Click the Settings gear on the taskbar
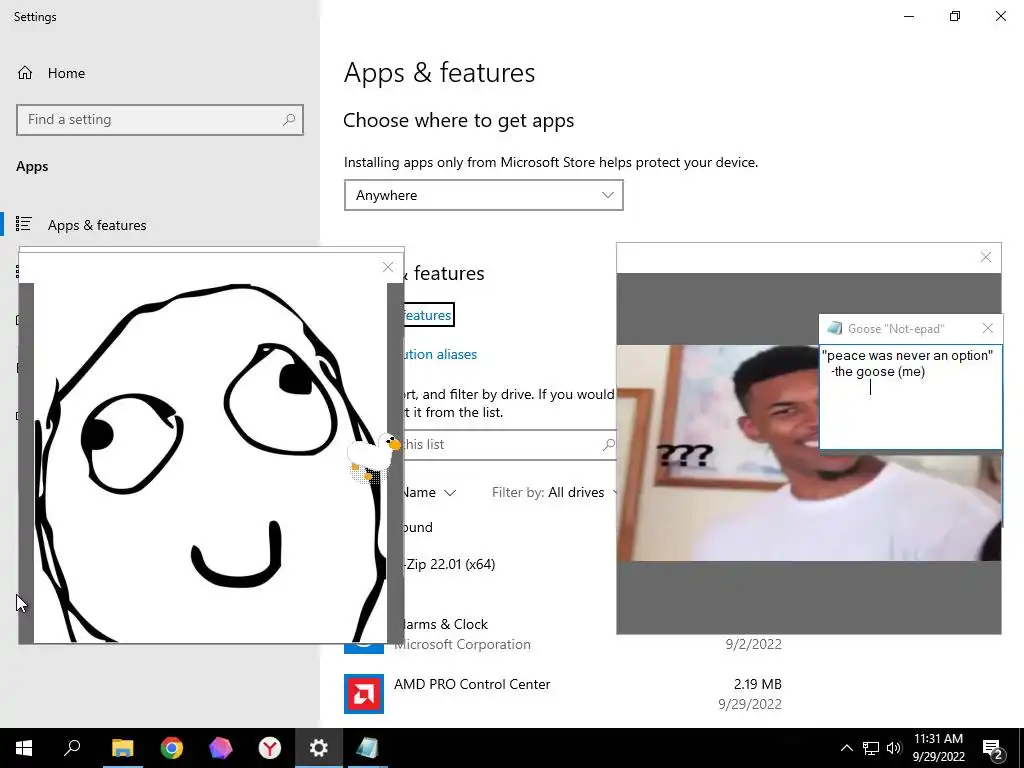The height and width of the screenshot is (768, 1024). coord(319,748)
